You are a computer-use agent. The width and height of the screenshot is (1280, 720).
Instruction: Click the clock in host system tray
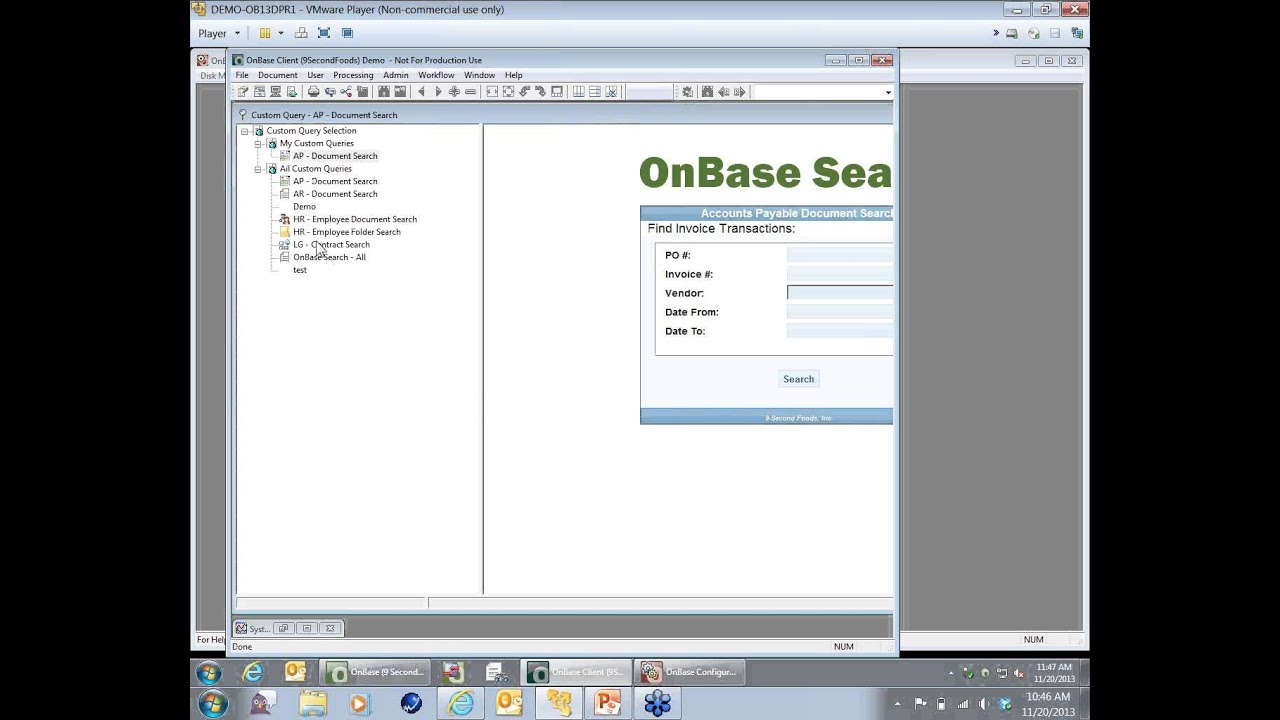(1048, 704)
